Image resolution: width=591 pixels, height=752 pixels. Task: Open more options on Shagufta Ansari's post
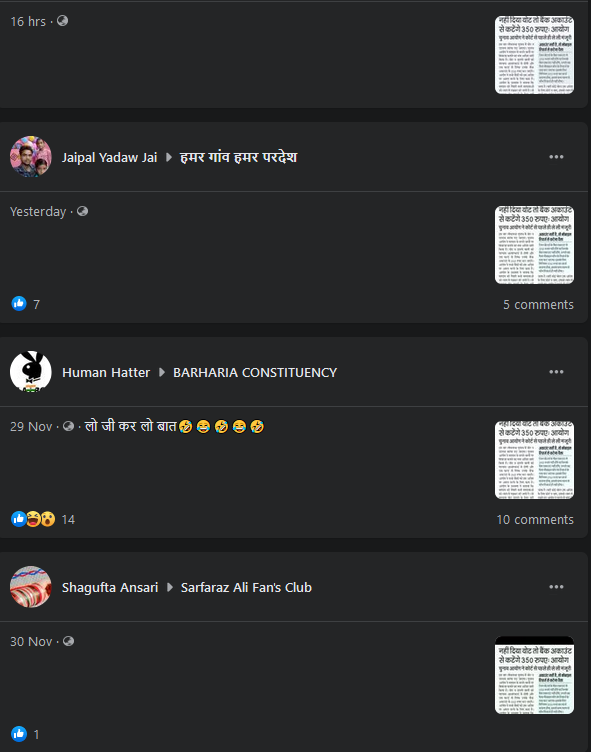point(556,587)
